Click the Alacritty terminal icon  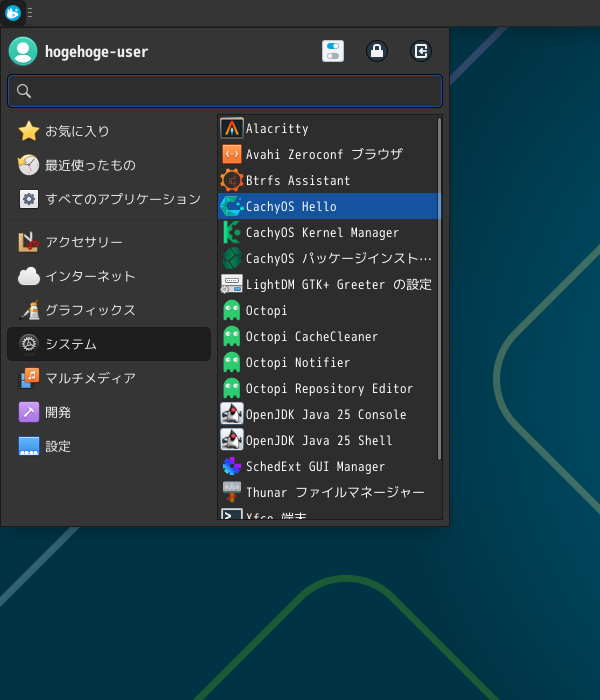pos(232,128)
